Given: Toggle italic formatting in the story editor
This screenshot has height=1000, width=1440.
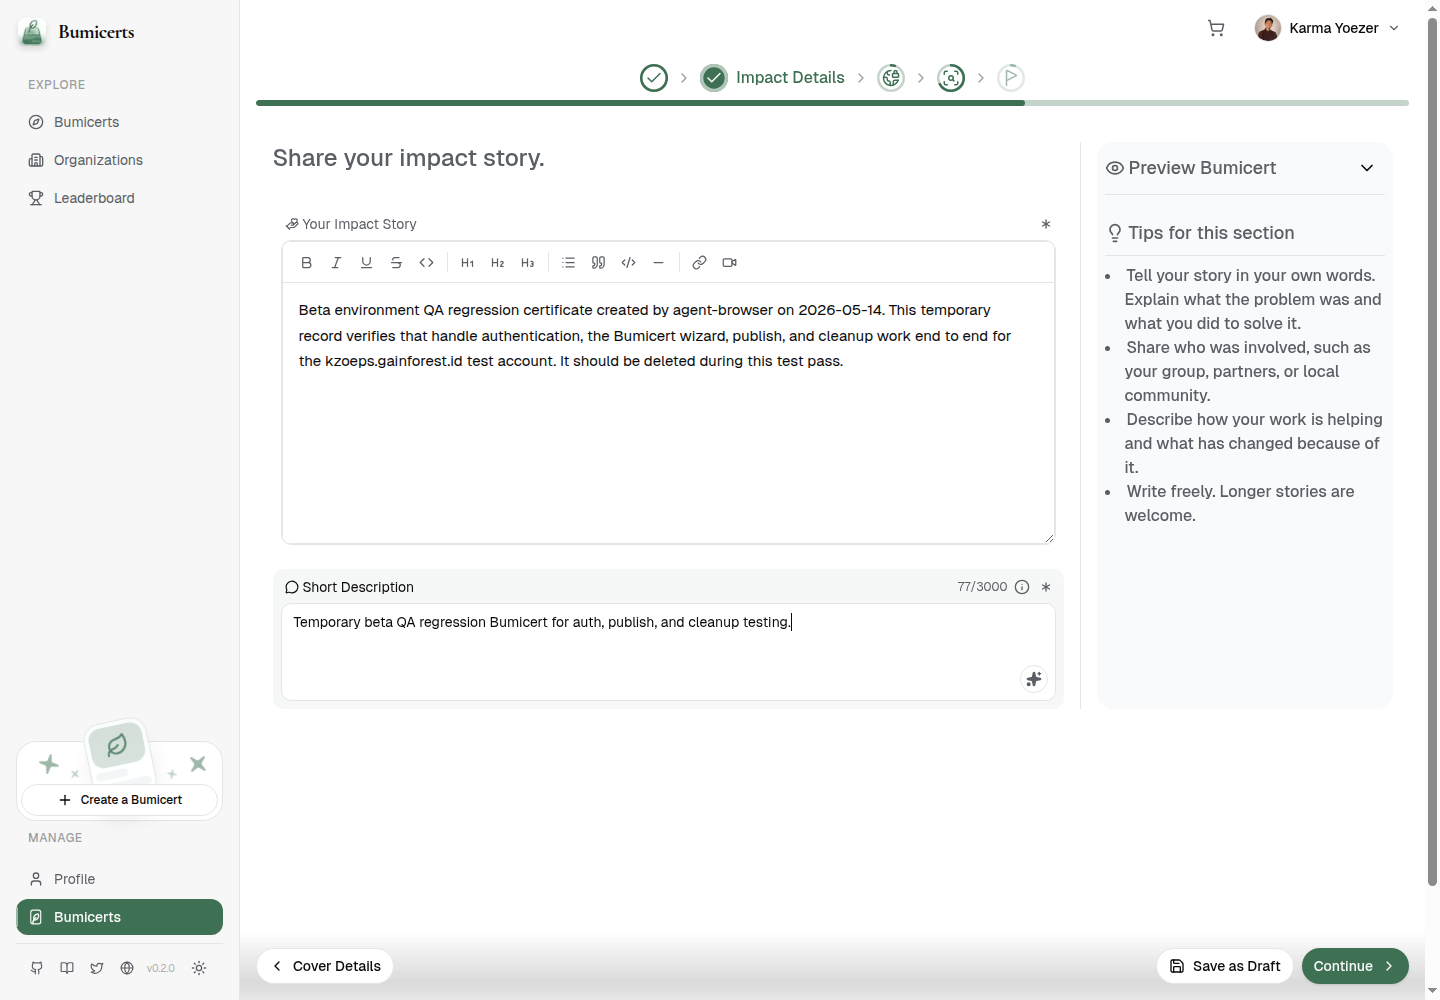Looking at the screenshot, I should tap(337, 263).
